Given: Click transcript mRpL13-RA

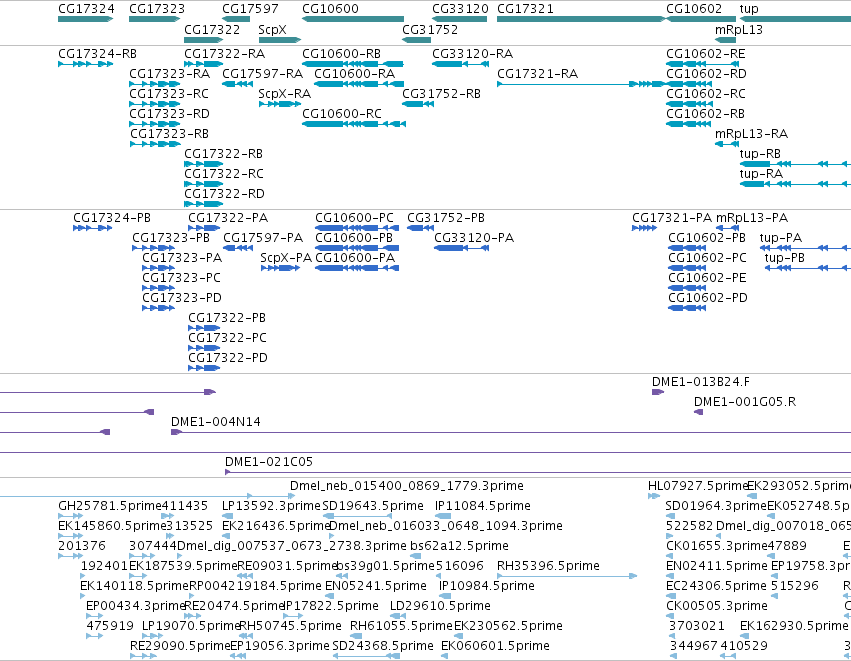Looking at the screenshot, I should pos(751,134).
